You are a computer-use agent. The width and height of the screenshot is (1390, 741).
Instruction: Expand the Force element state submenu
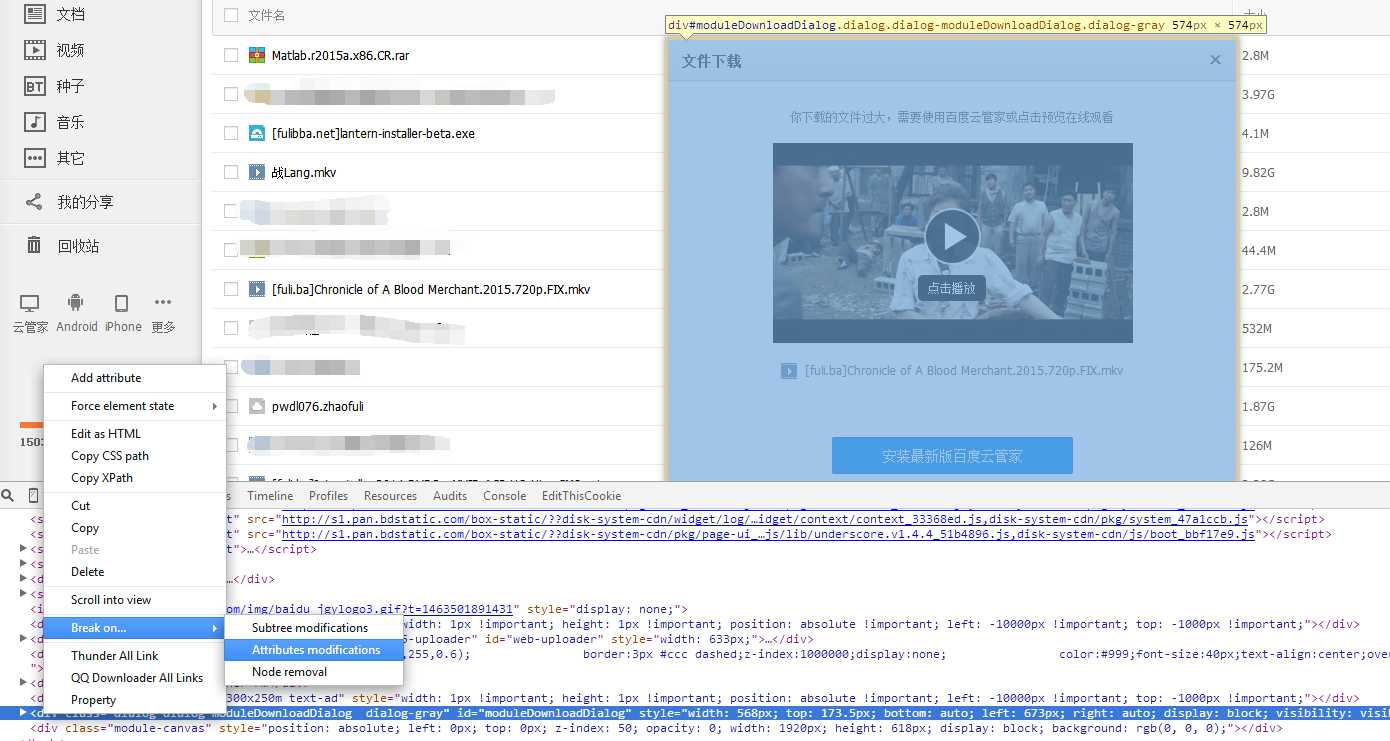click(x=135, y=406)
